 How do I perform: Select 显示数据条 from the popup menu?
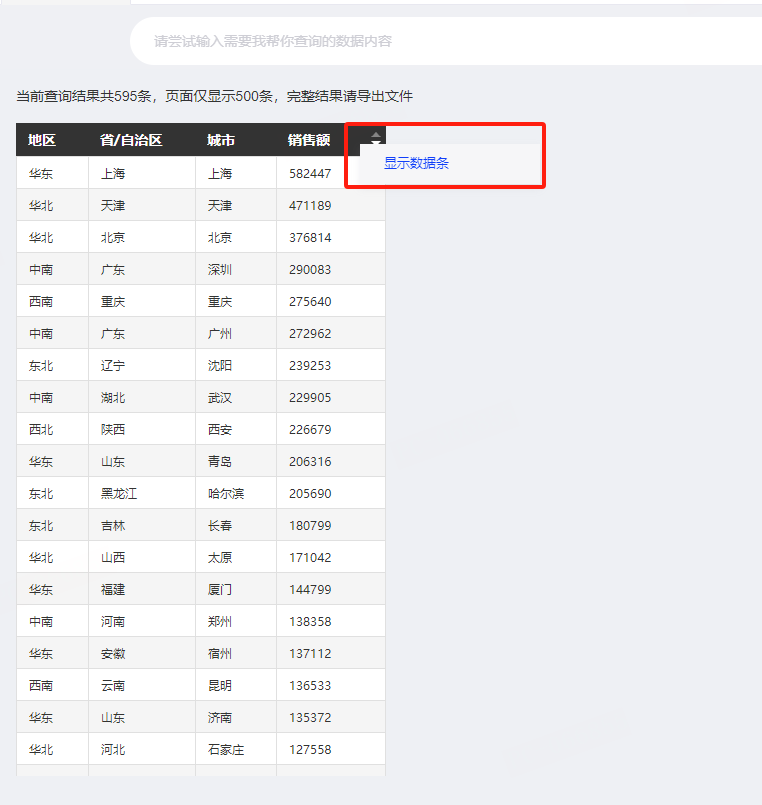click(x=416, y=163)
